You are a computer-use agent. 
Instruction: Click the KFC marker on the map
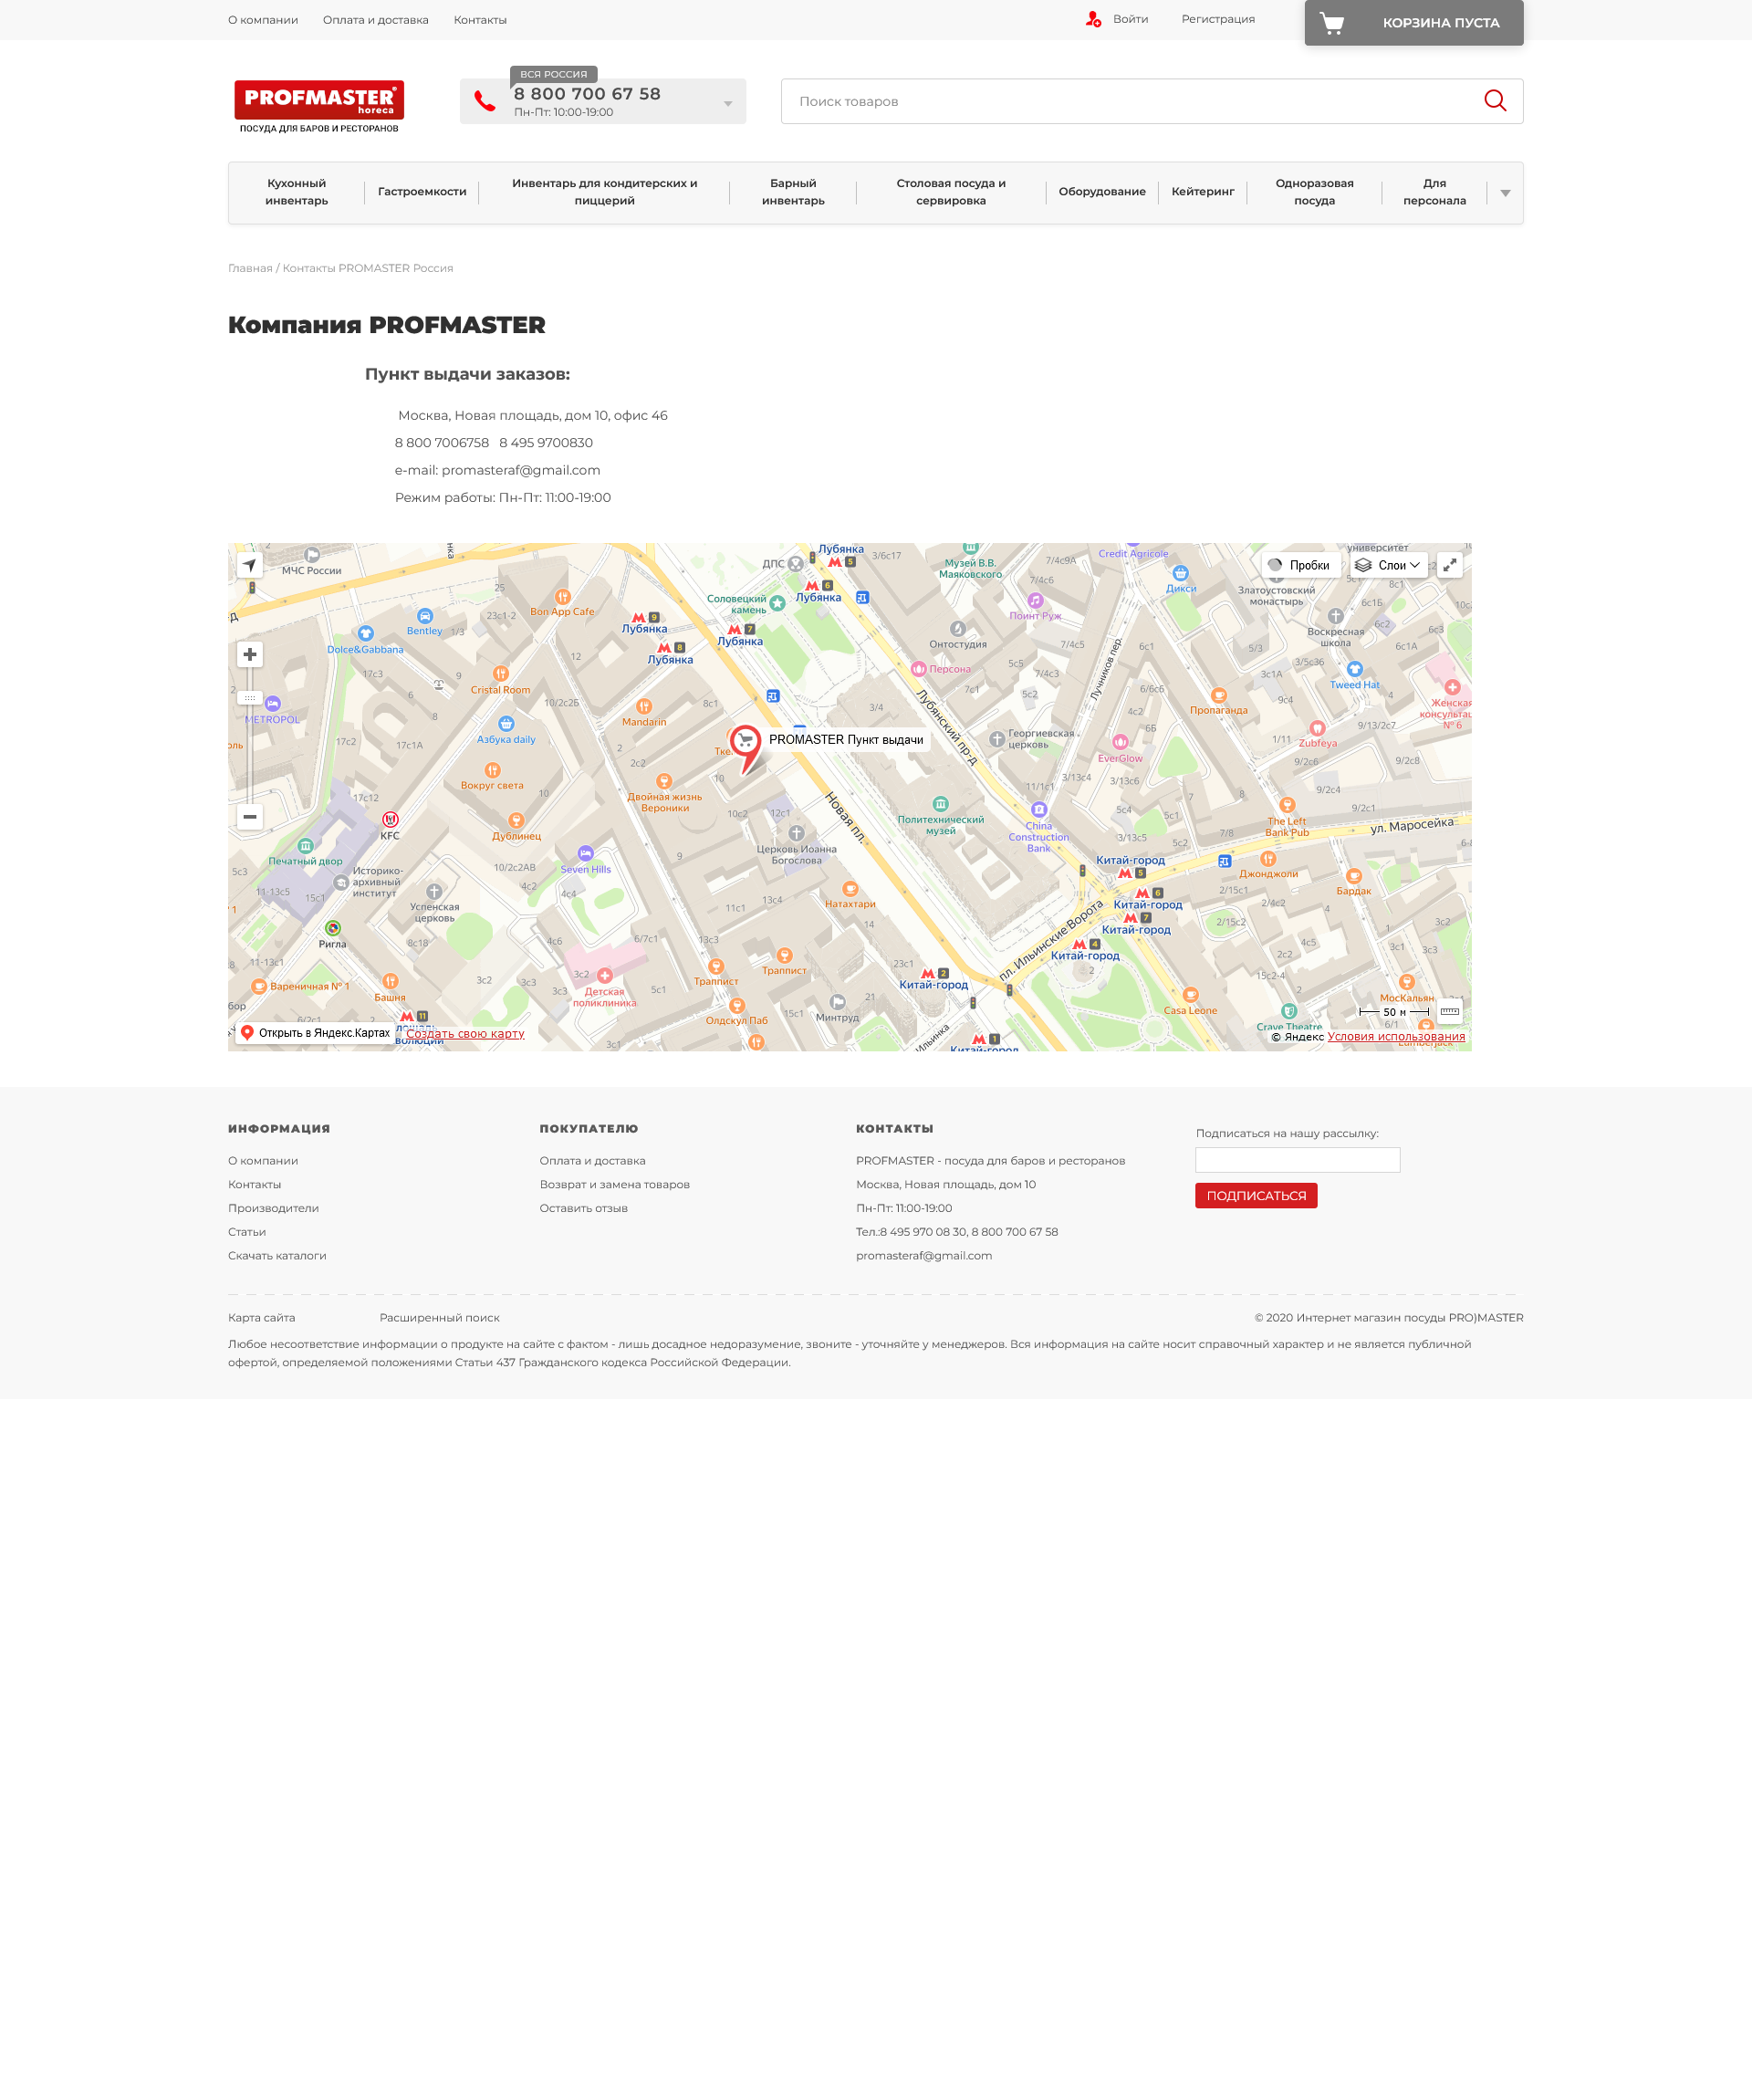pos(390,819)
